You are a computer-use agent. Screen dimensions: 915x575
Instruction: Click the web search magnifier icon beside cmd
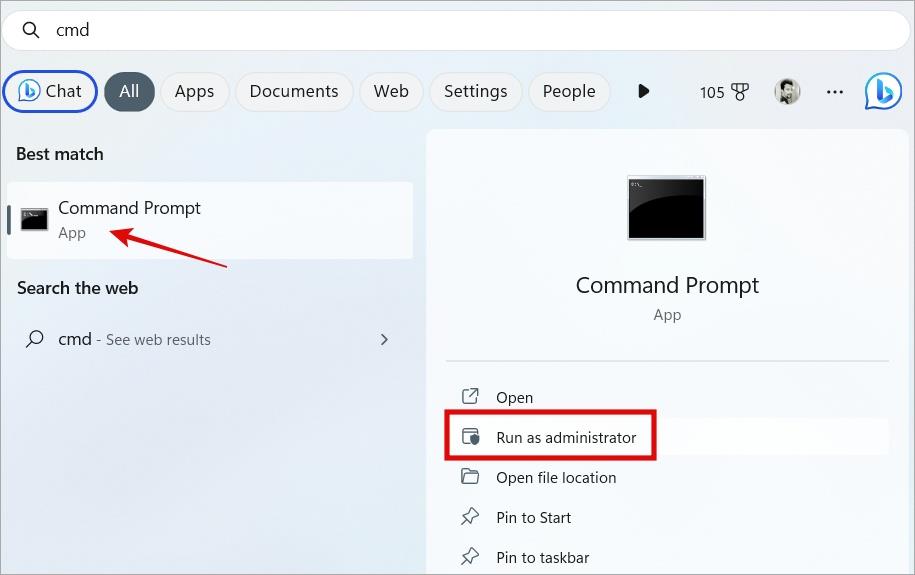pyautogui.click(x=34, y=339)
